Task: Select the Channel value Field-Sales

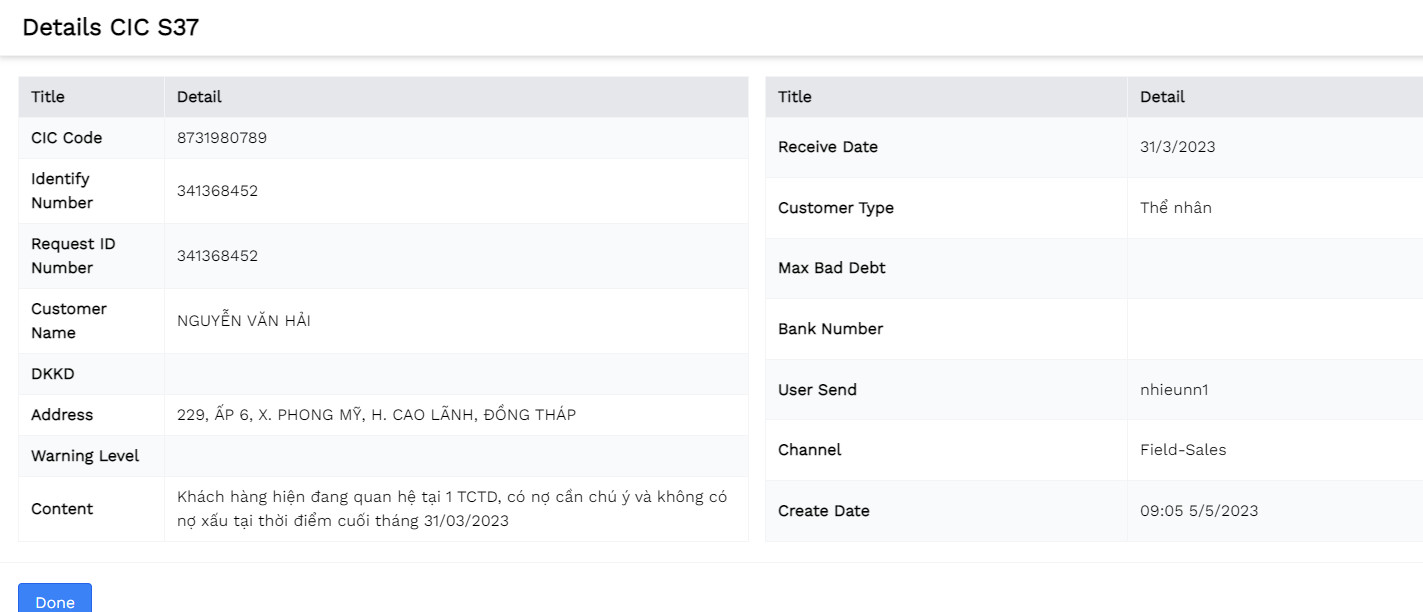Action: tap(1183, 450)
